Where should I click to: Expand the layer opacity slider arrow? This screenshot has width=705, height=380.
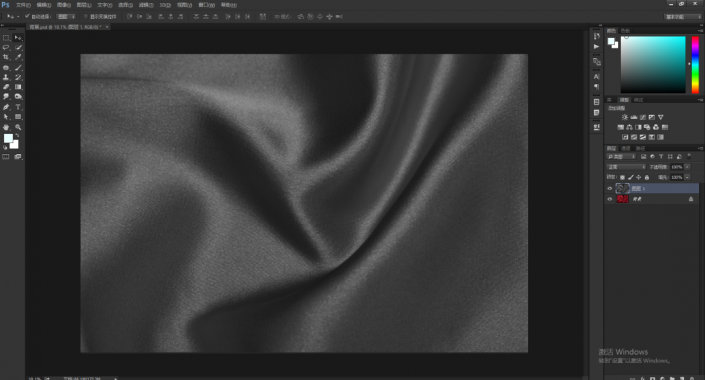(x=687, y=167)
